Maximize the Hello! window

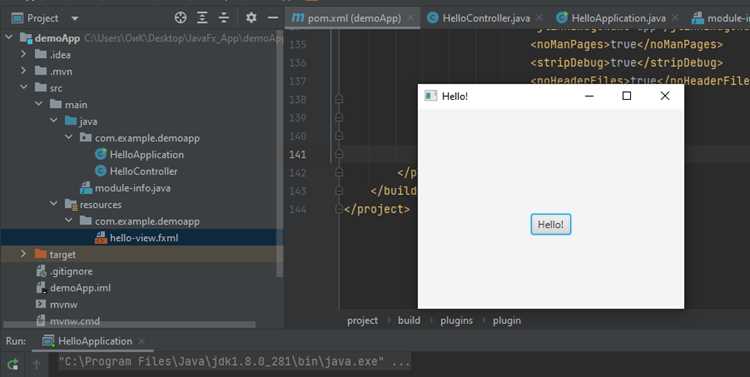(627, 96)
